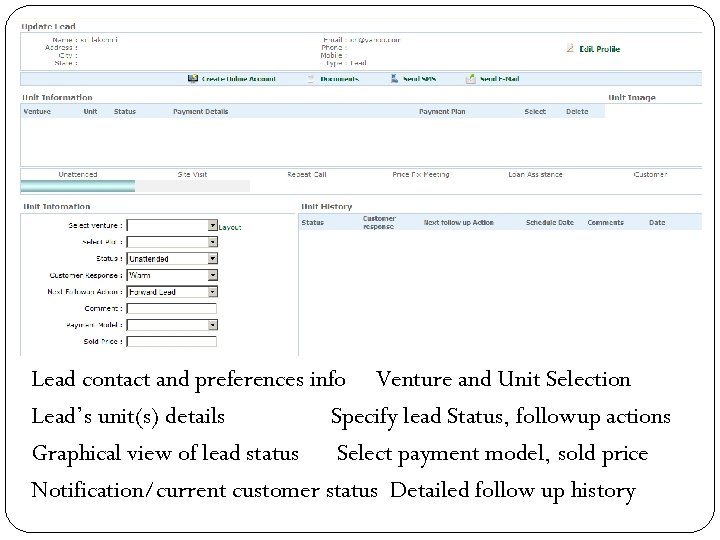Open the Select Venture dropdown

click(172, 225)
